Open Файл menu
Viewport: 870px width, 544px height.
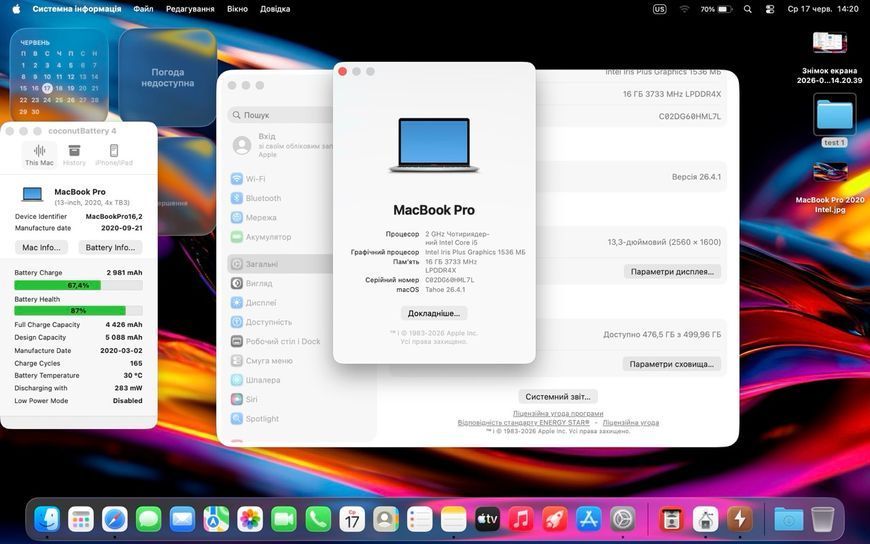pos(143,9)
